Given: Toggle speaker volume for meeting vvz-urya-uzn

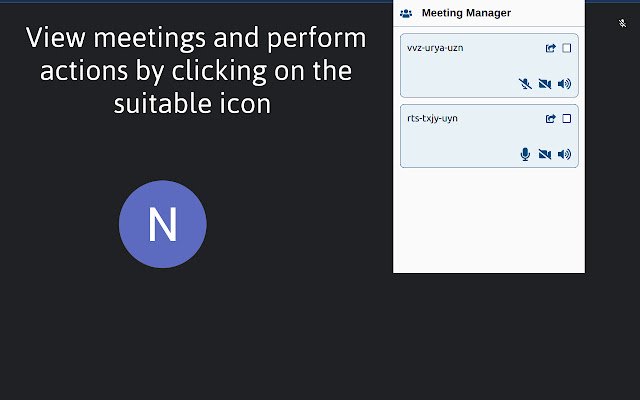Looking at the screenshot, I should (x=564, y=84).
